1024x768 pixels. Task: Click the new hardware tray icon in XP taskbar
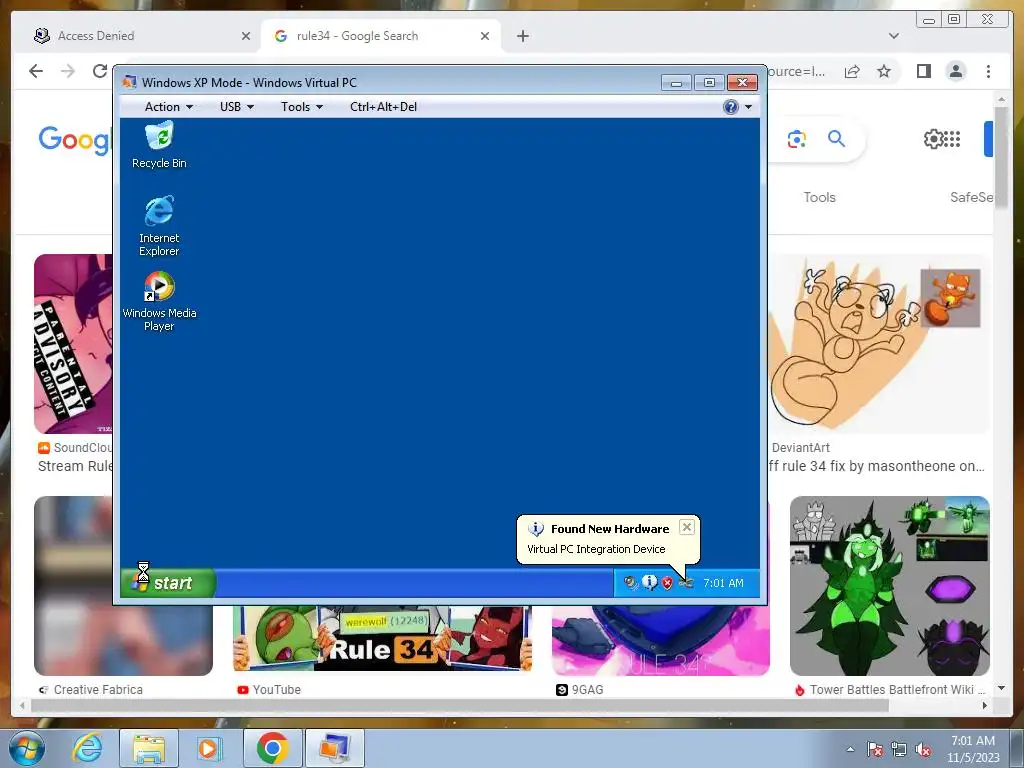point(685,583)
